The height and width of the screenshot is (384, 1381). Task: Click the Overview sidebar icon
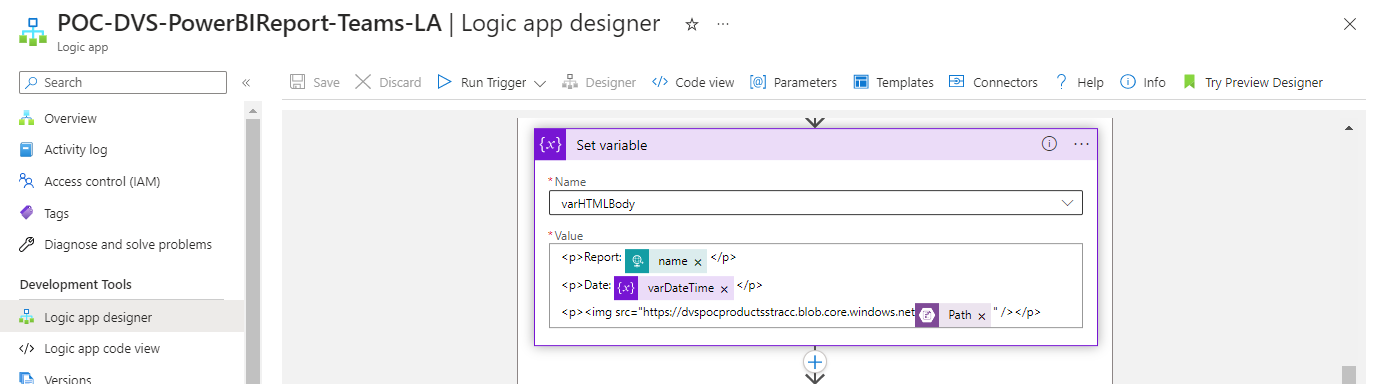[27, 118]
